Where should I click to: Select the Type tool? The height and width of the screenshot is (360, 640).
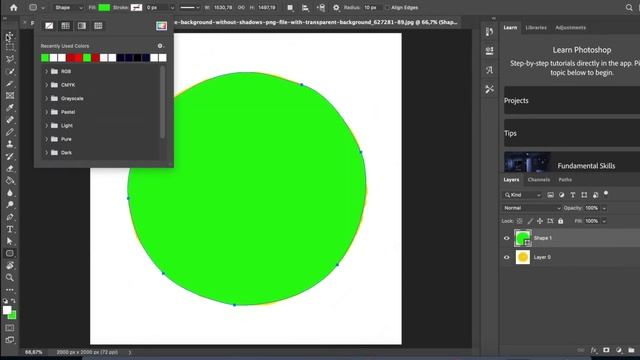point(9,229)
